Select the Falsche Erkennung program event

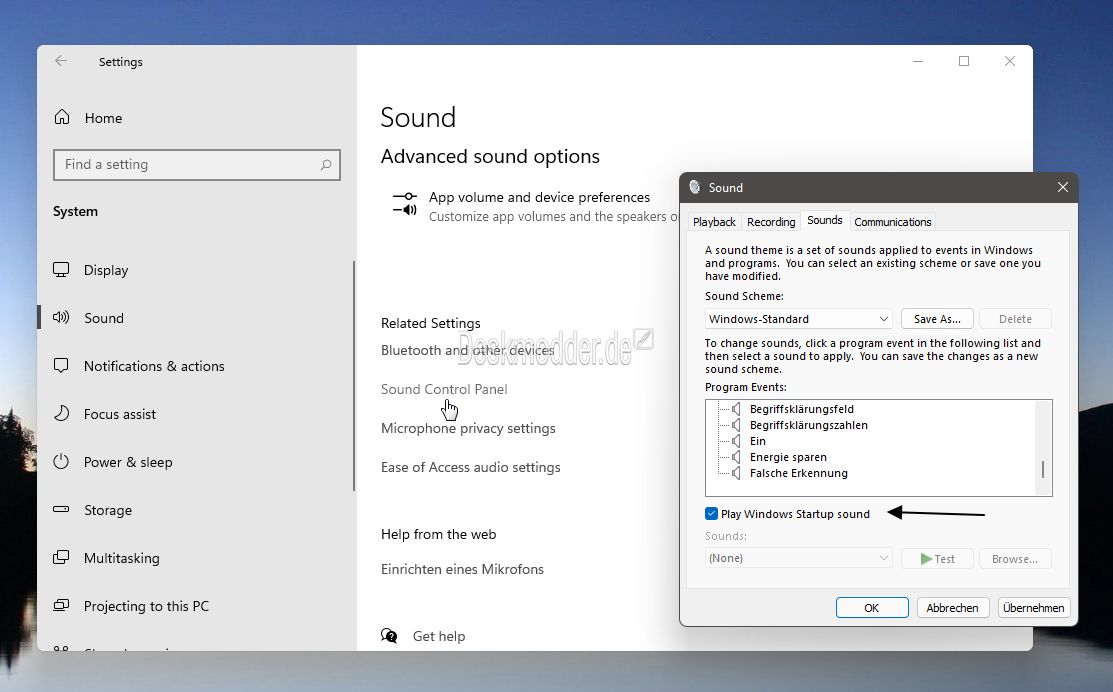(x=799, y=473)
